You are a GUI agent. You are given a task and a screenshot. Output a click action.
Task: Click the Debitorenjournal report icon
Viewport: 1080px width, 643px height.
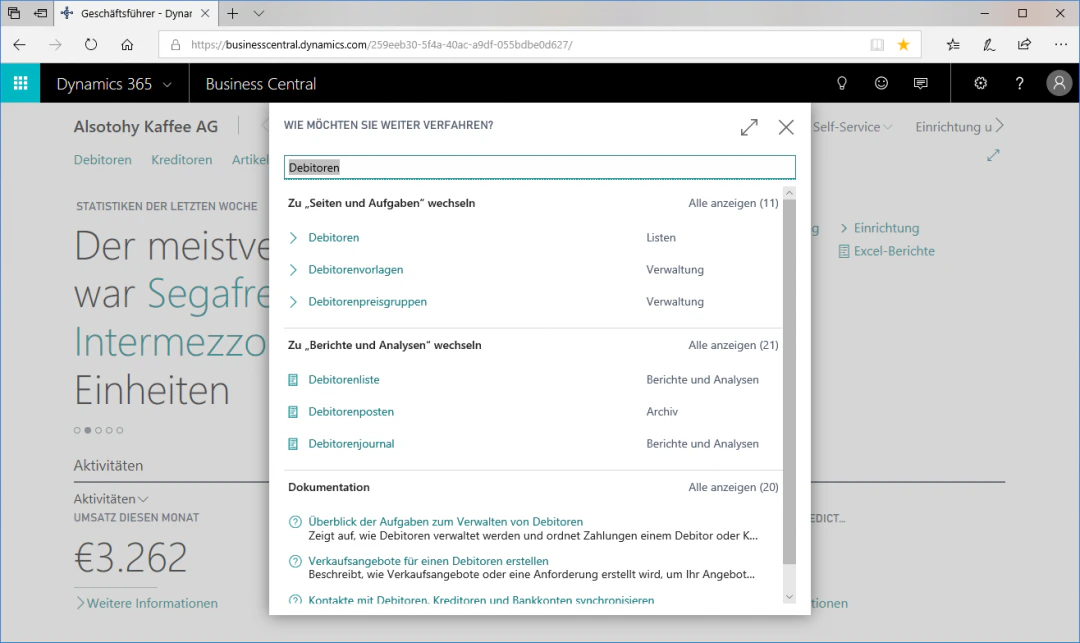(x=293, y=444)
